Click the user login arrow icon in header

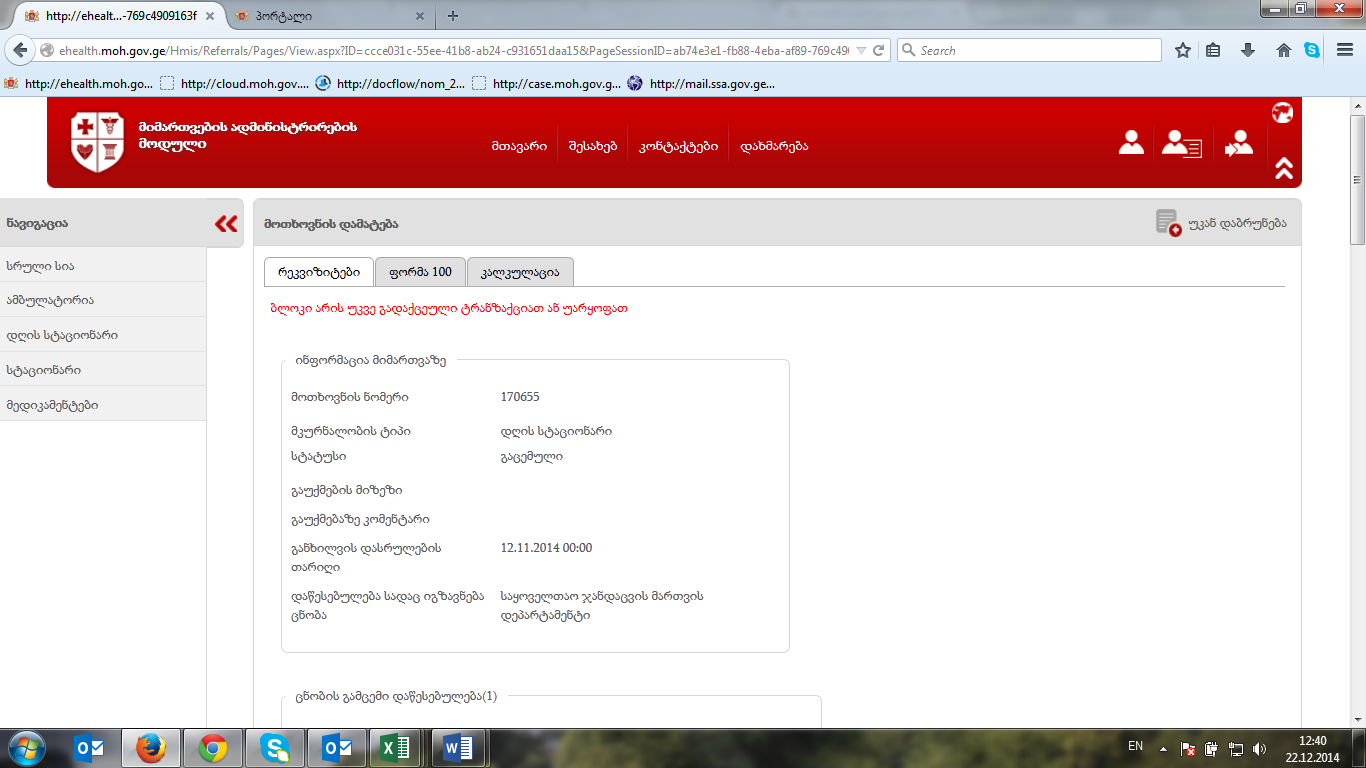click(x=1238, y=144)
